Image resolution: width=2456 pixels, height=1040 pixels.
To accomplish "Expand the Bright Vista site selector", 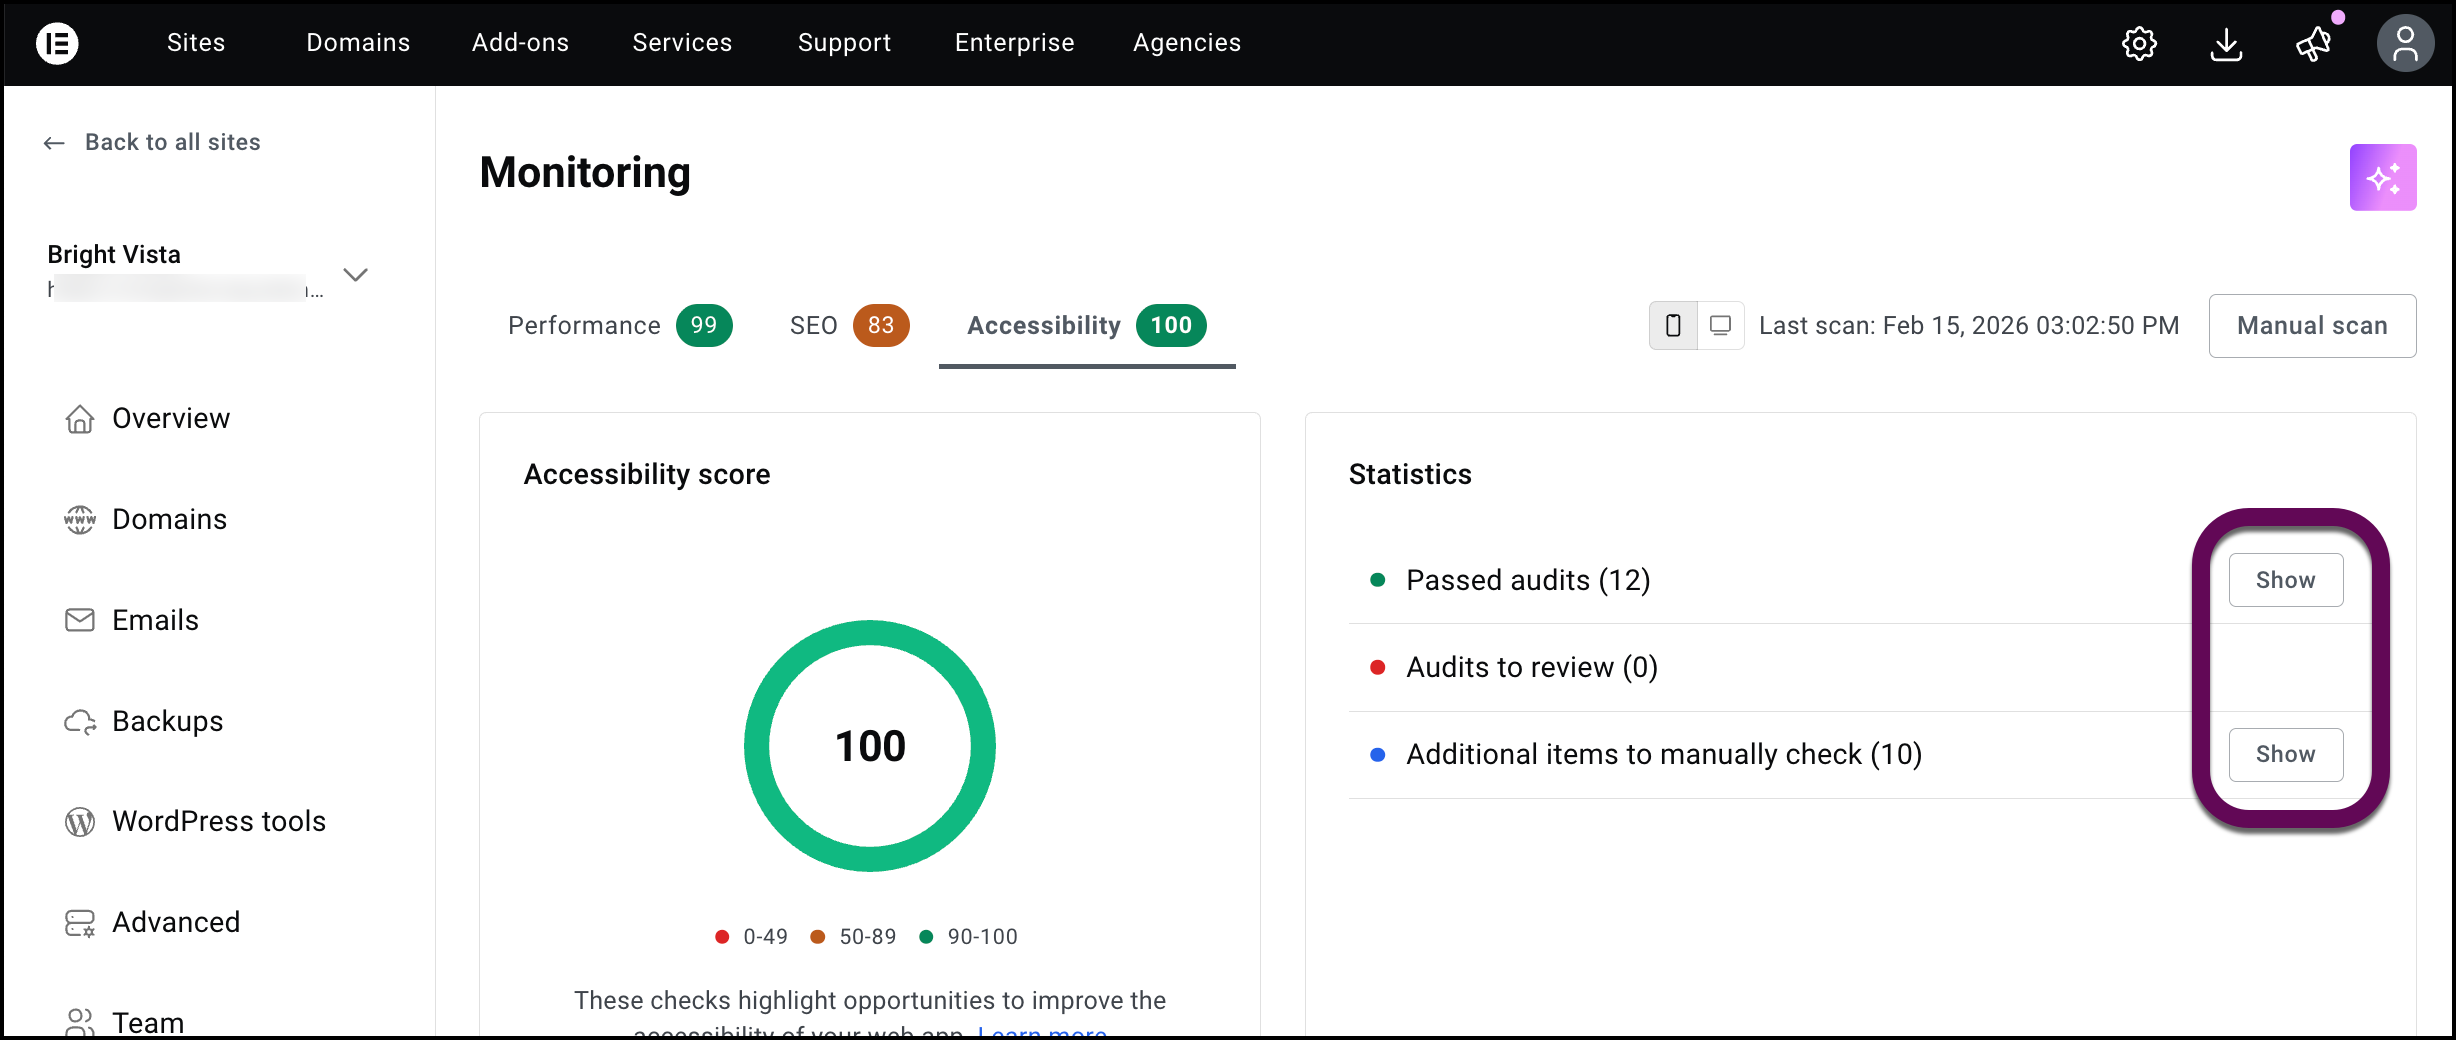I will pos(355,274).
